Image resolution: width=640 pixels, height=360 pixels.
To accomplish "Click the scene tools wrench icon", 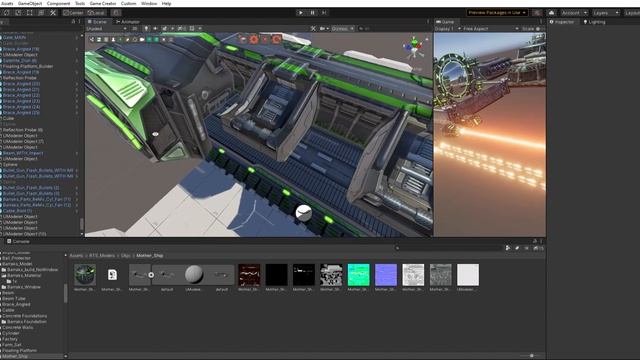I will click(x=313, y=29).
